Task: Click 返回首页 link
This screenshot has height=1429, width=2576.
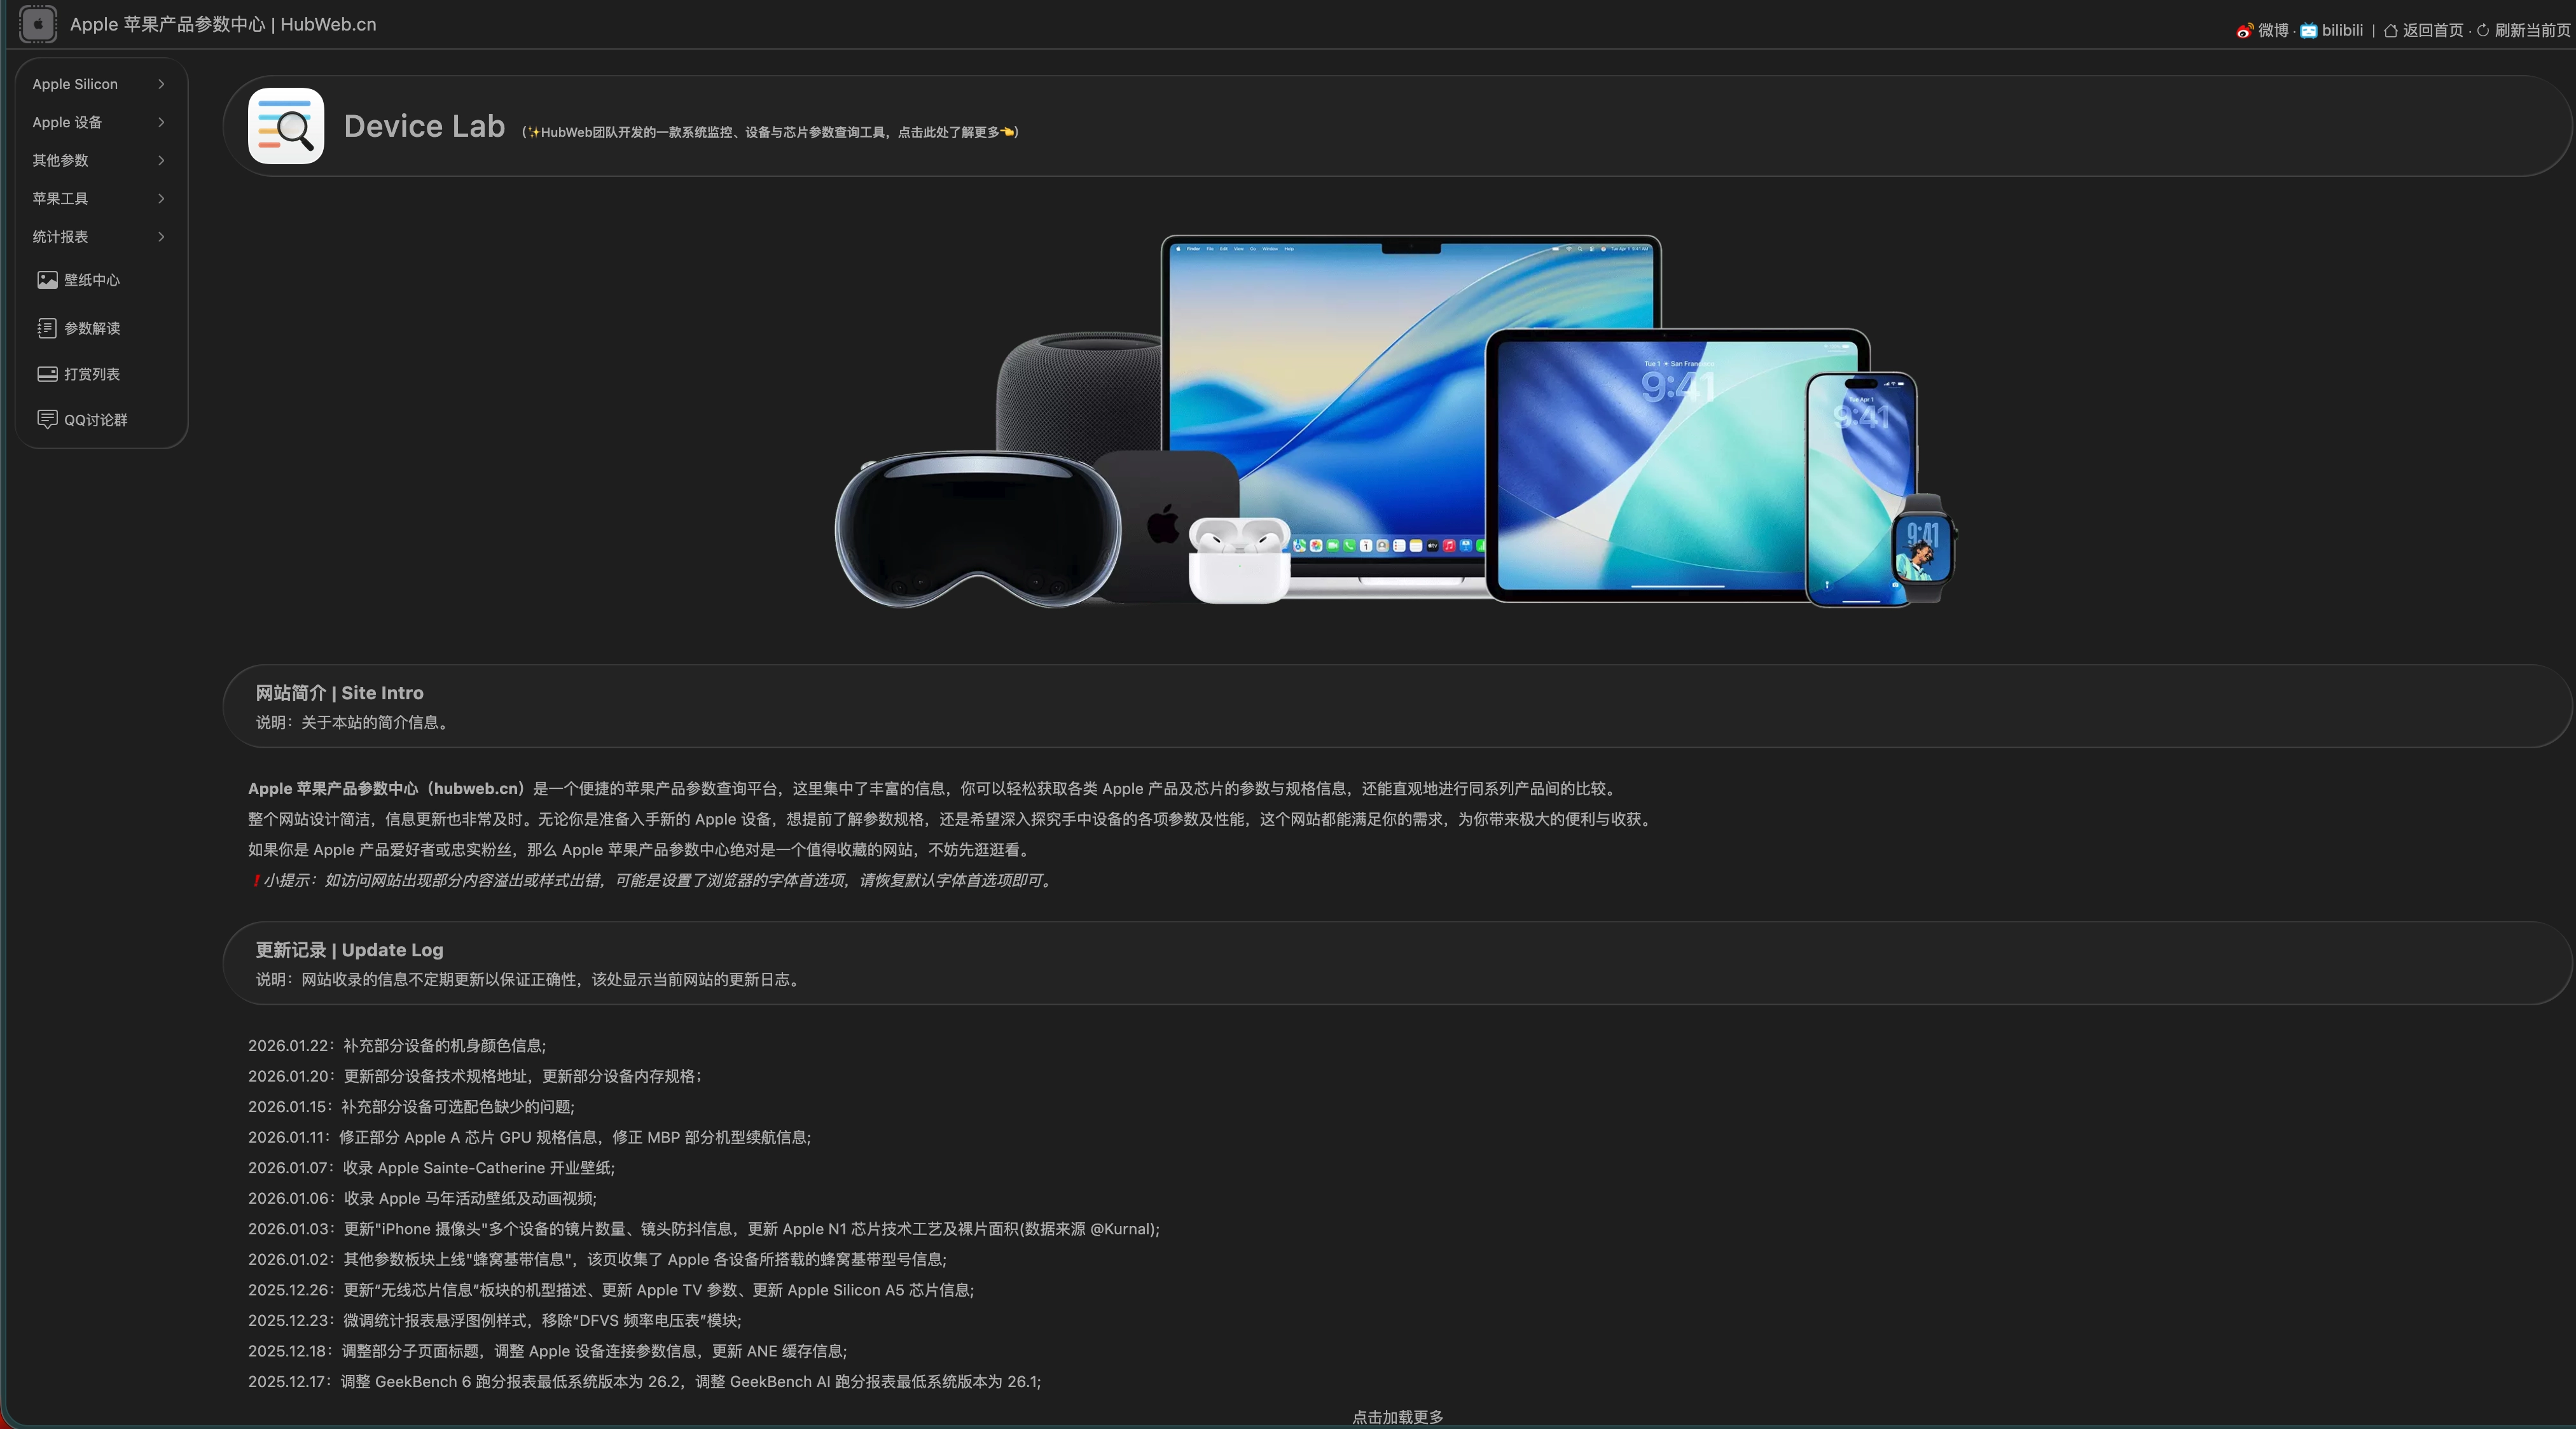Action: [2433, 31]
